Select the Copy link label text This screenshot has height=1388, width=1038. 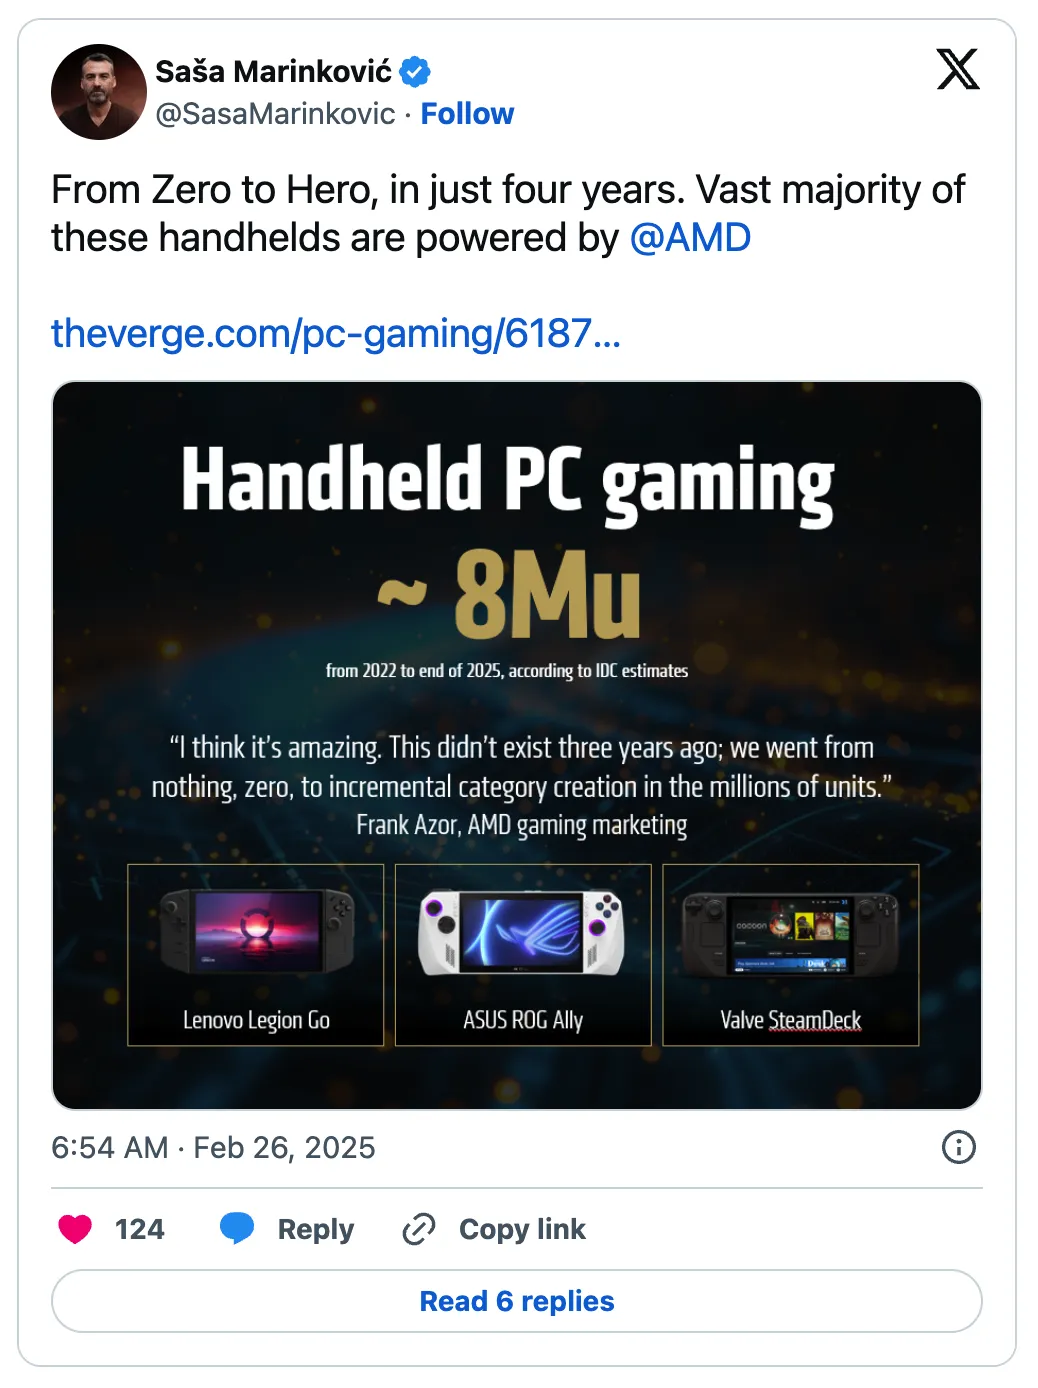pyautogui.click(x=521, y=1229)
